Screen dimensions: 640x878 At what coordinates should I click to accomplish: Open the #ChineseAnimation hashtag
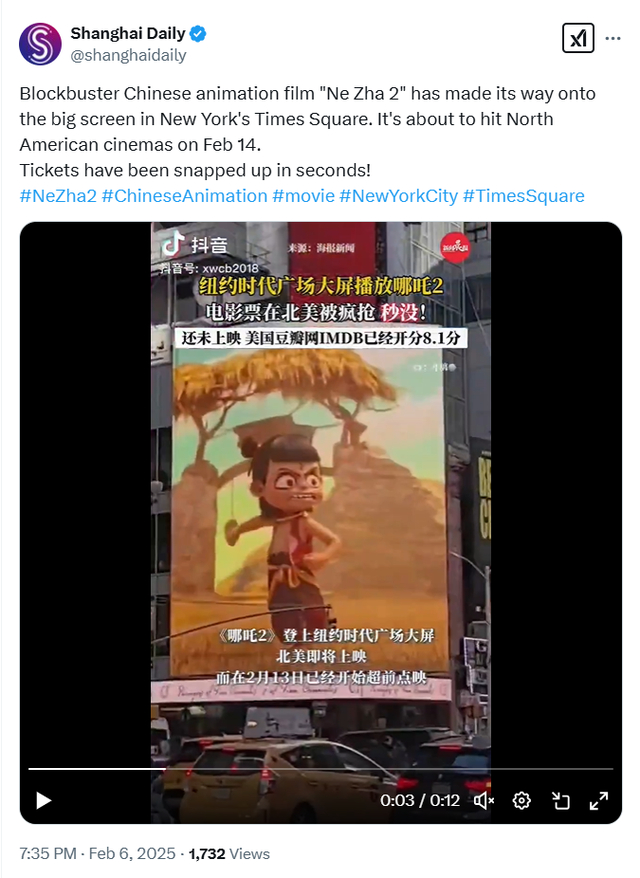pyautogui.click(x=185, y=196)
